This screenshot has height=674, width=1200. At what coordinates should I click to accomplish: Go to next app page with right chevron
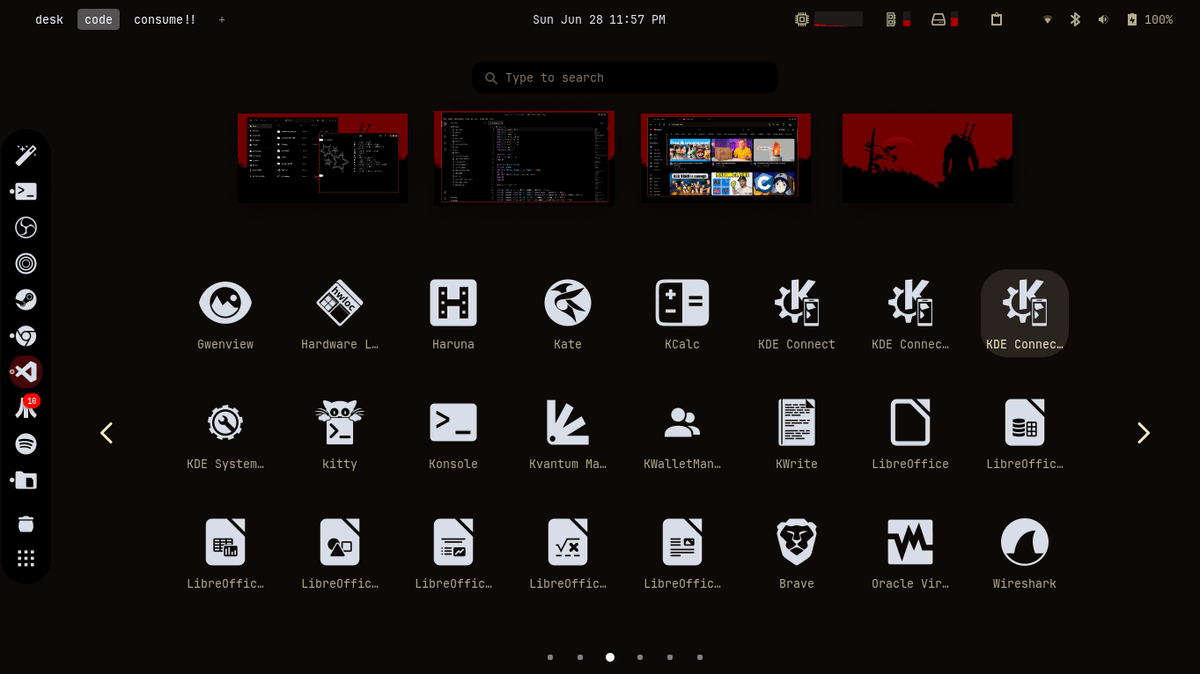click(1144, 433)
